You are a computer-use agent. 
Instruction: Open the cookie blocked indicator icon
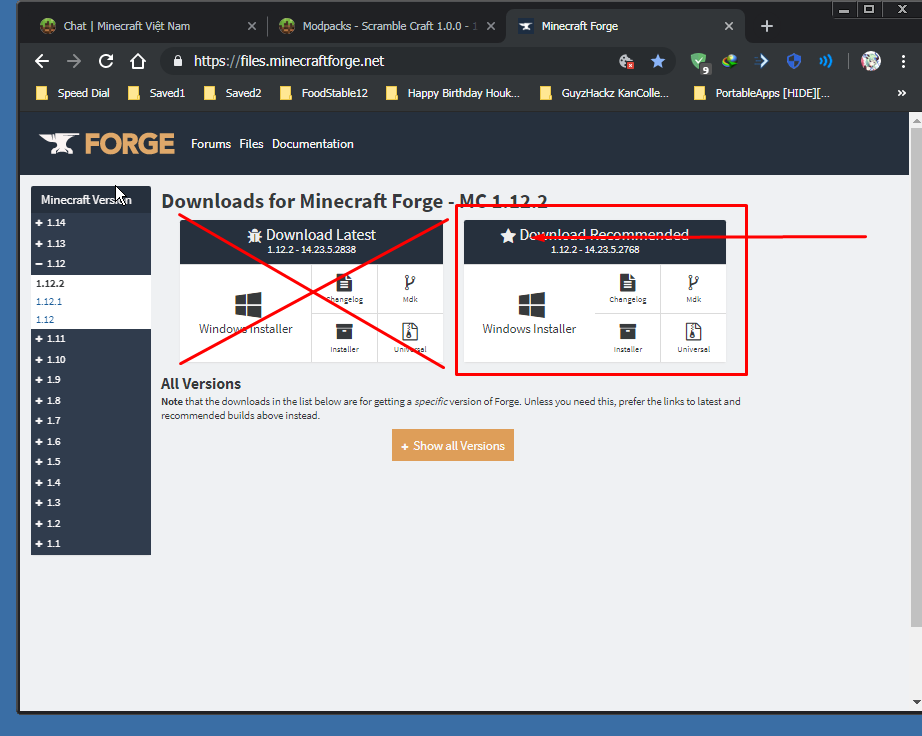[x=626, y=61]
